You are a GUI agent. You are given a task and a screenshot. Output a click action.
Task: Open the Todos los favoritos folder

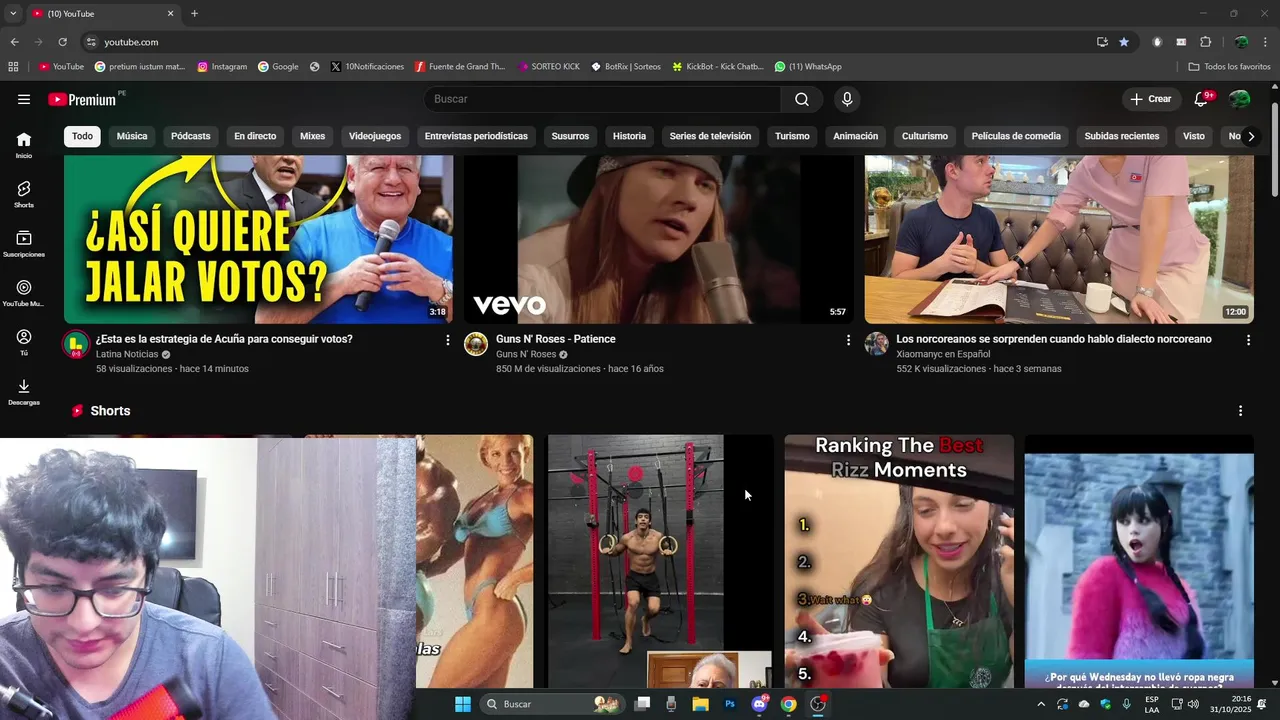(x=1229, y=67)
